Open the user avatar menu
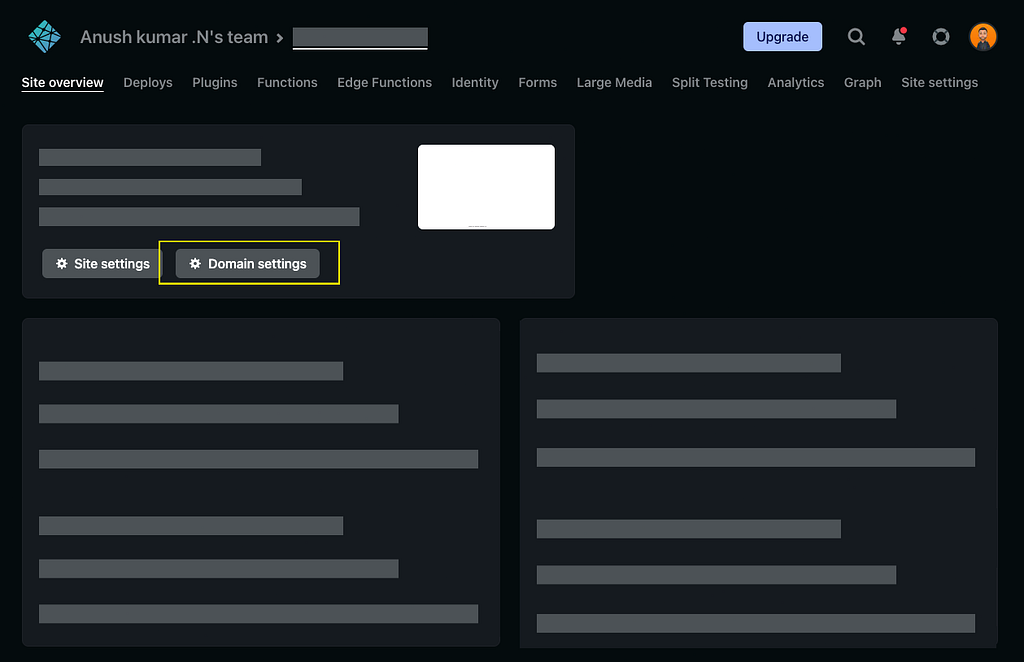The image size is (1024, 662). (x=983, y=37)
